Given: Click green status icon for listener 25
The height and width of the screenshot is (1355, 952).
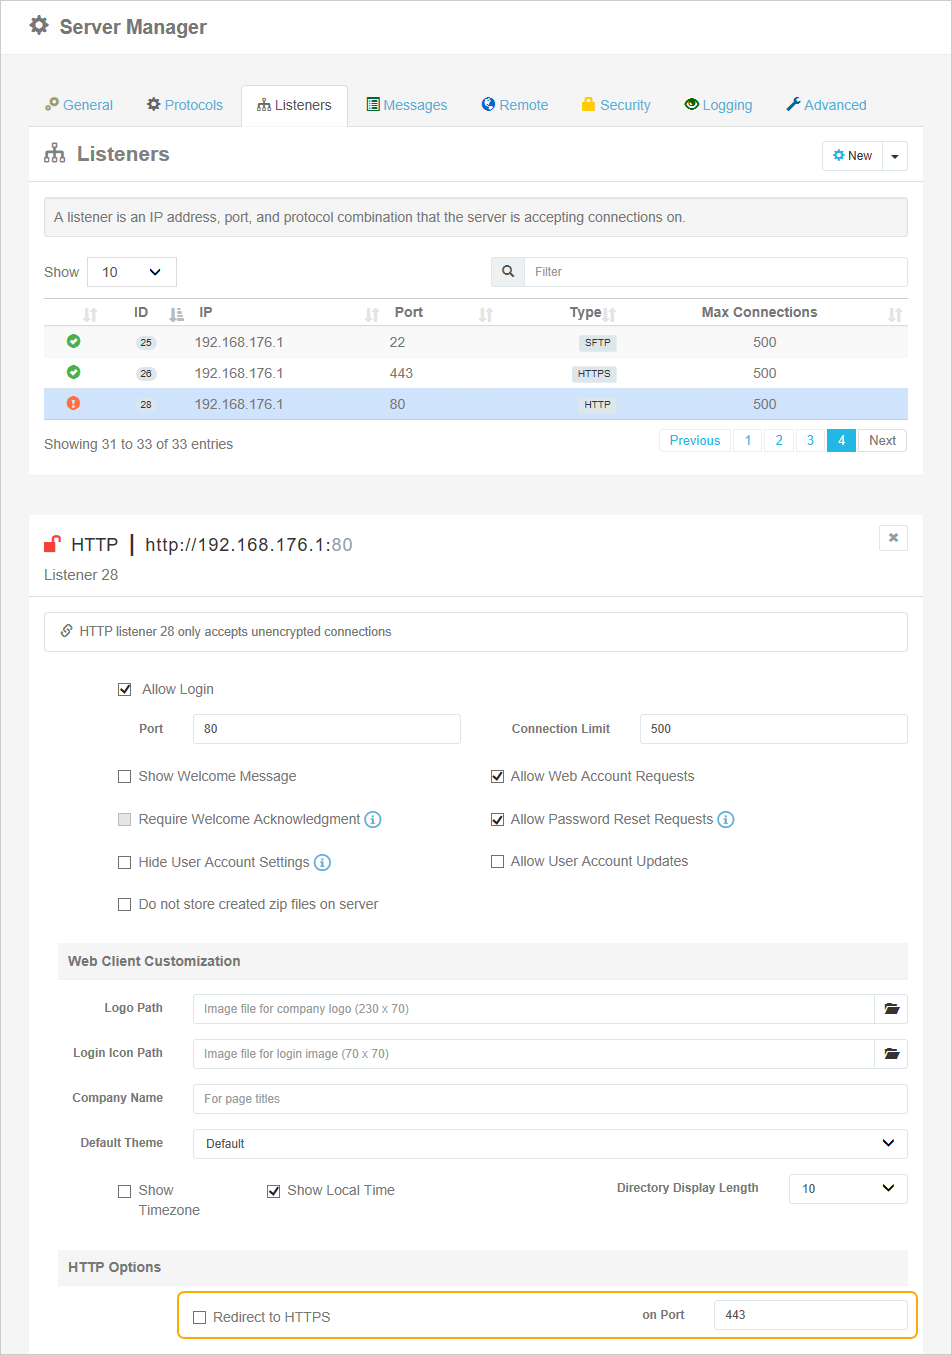Looking at the screenshot, I should pyautogui.click(x=73, y=342).
